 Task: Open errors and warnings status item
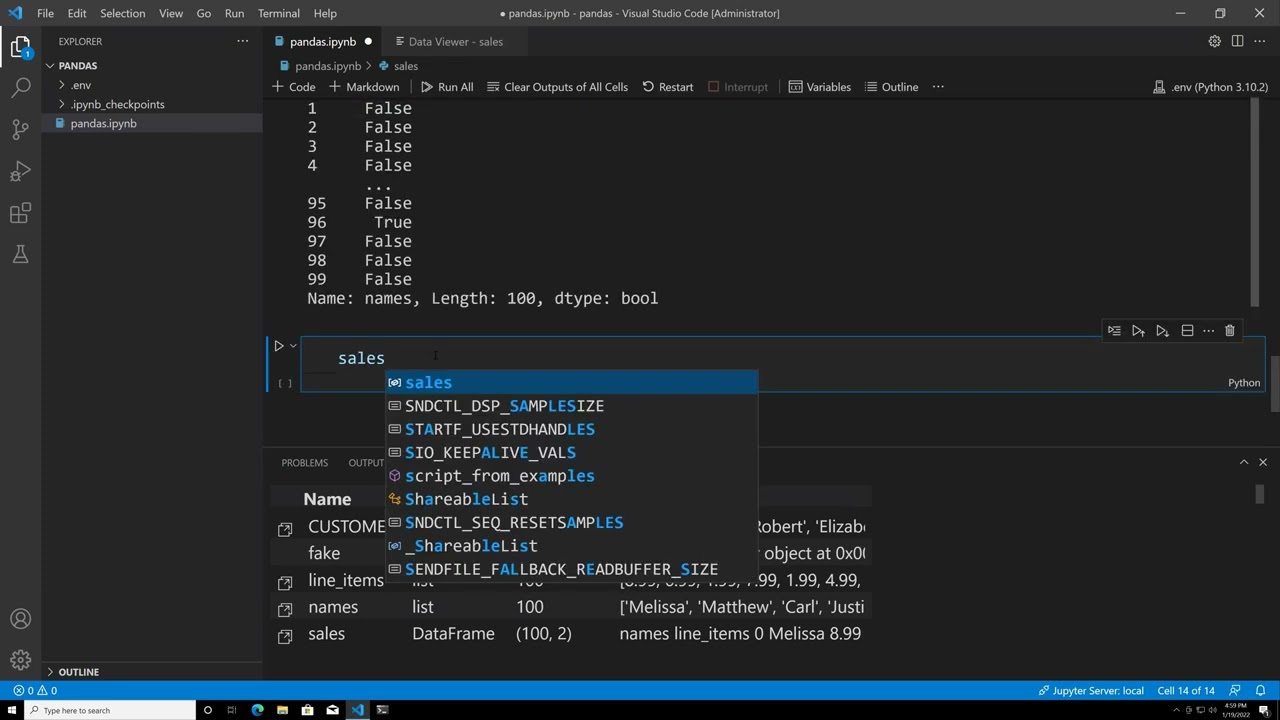coord(35,690)
